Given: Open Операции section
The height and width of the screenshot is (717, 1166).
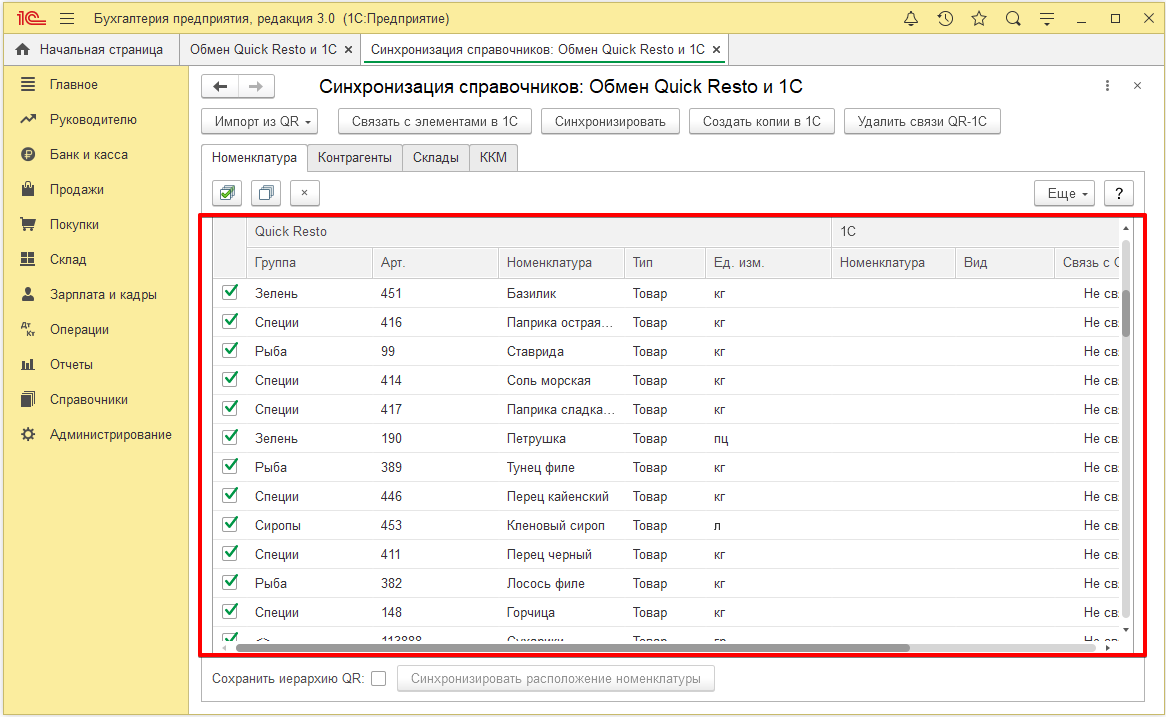Looking at the screenshot, I should pyautogui.click(x=79, y=329).
